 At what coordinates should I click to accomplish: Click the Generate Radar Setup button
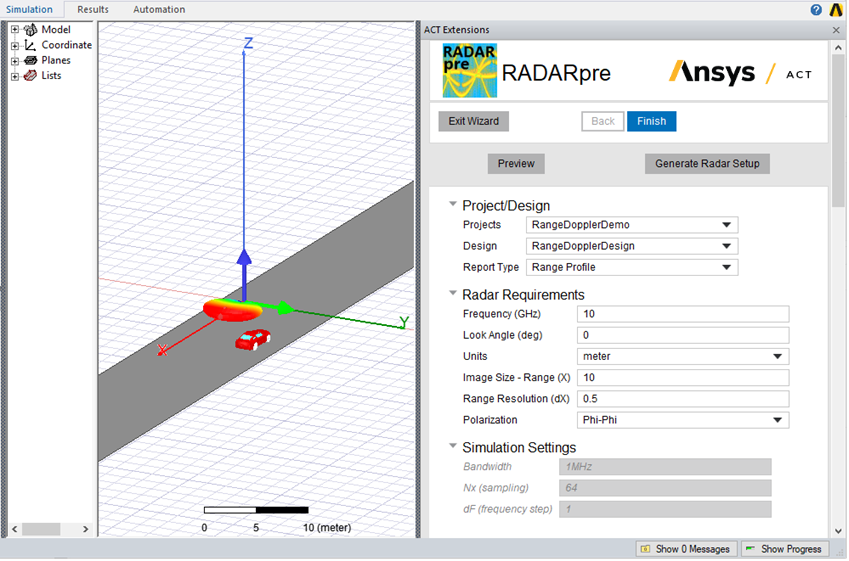(x=707, y=164)
